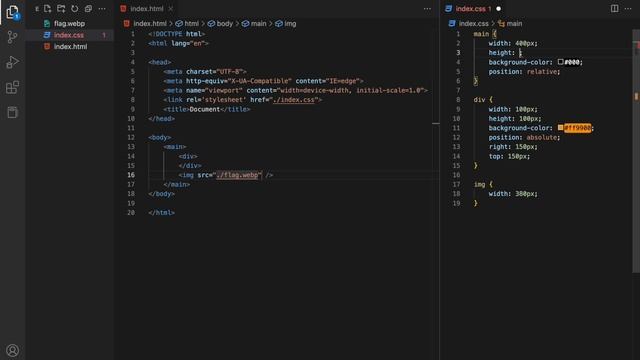Click 'position: absolute;' in div rule
640x360 pixels.
524,137
